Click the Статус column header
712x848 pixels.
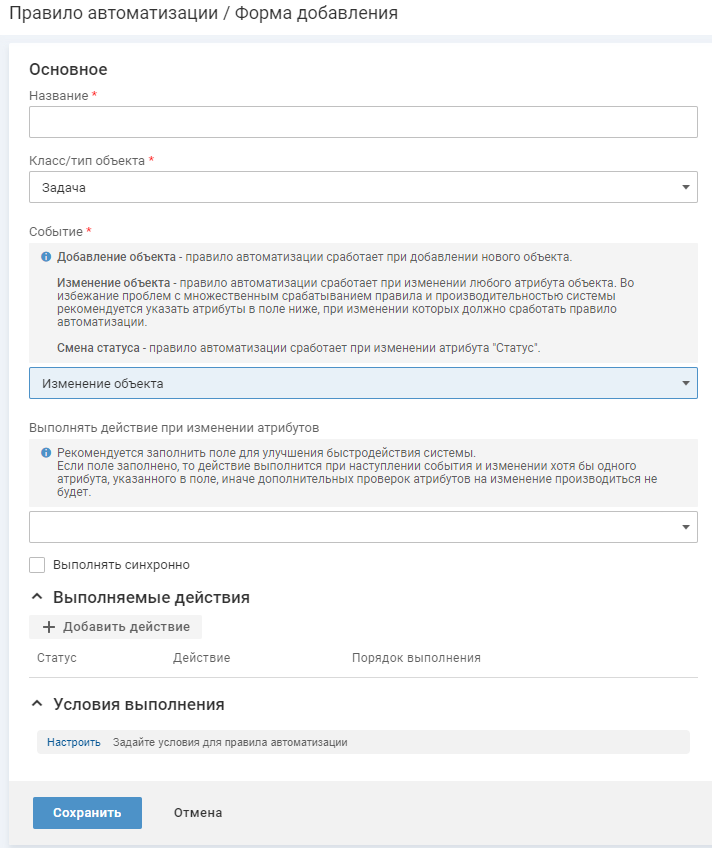(x=57, y=658)
